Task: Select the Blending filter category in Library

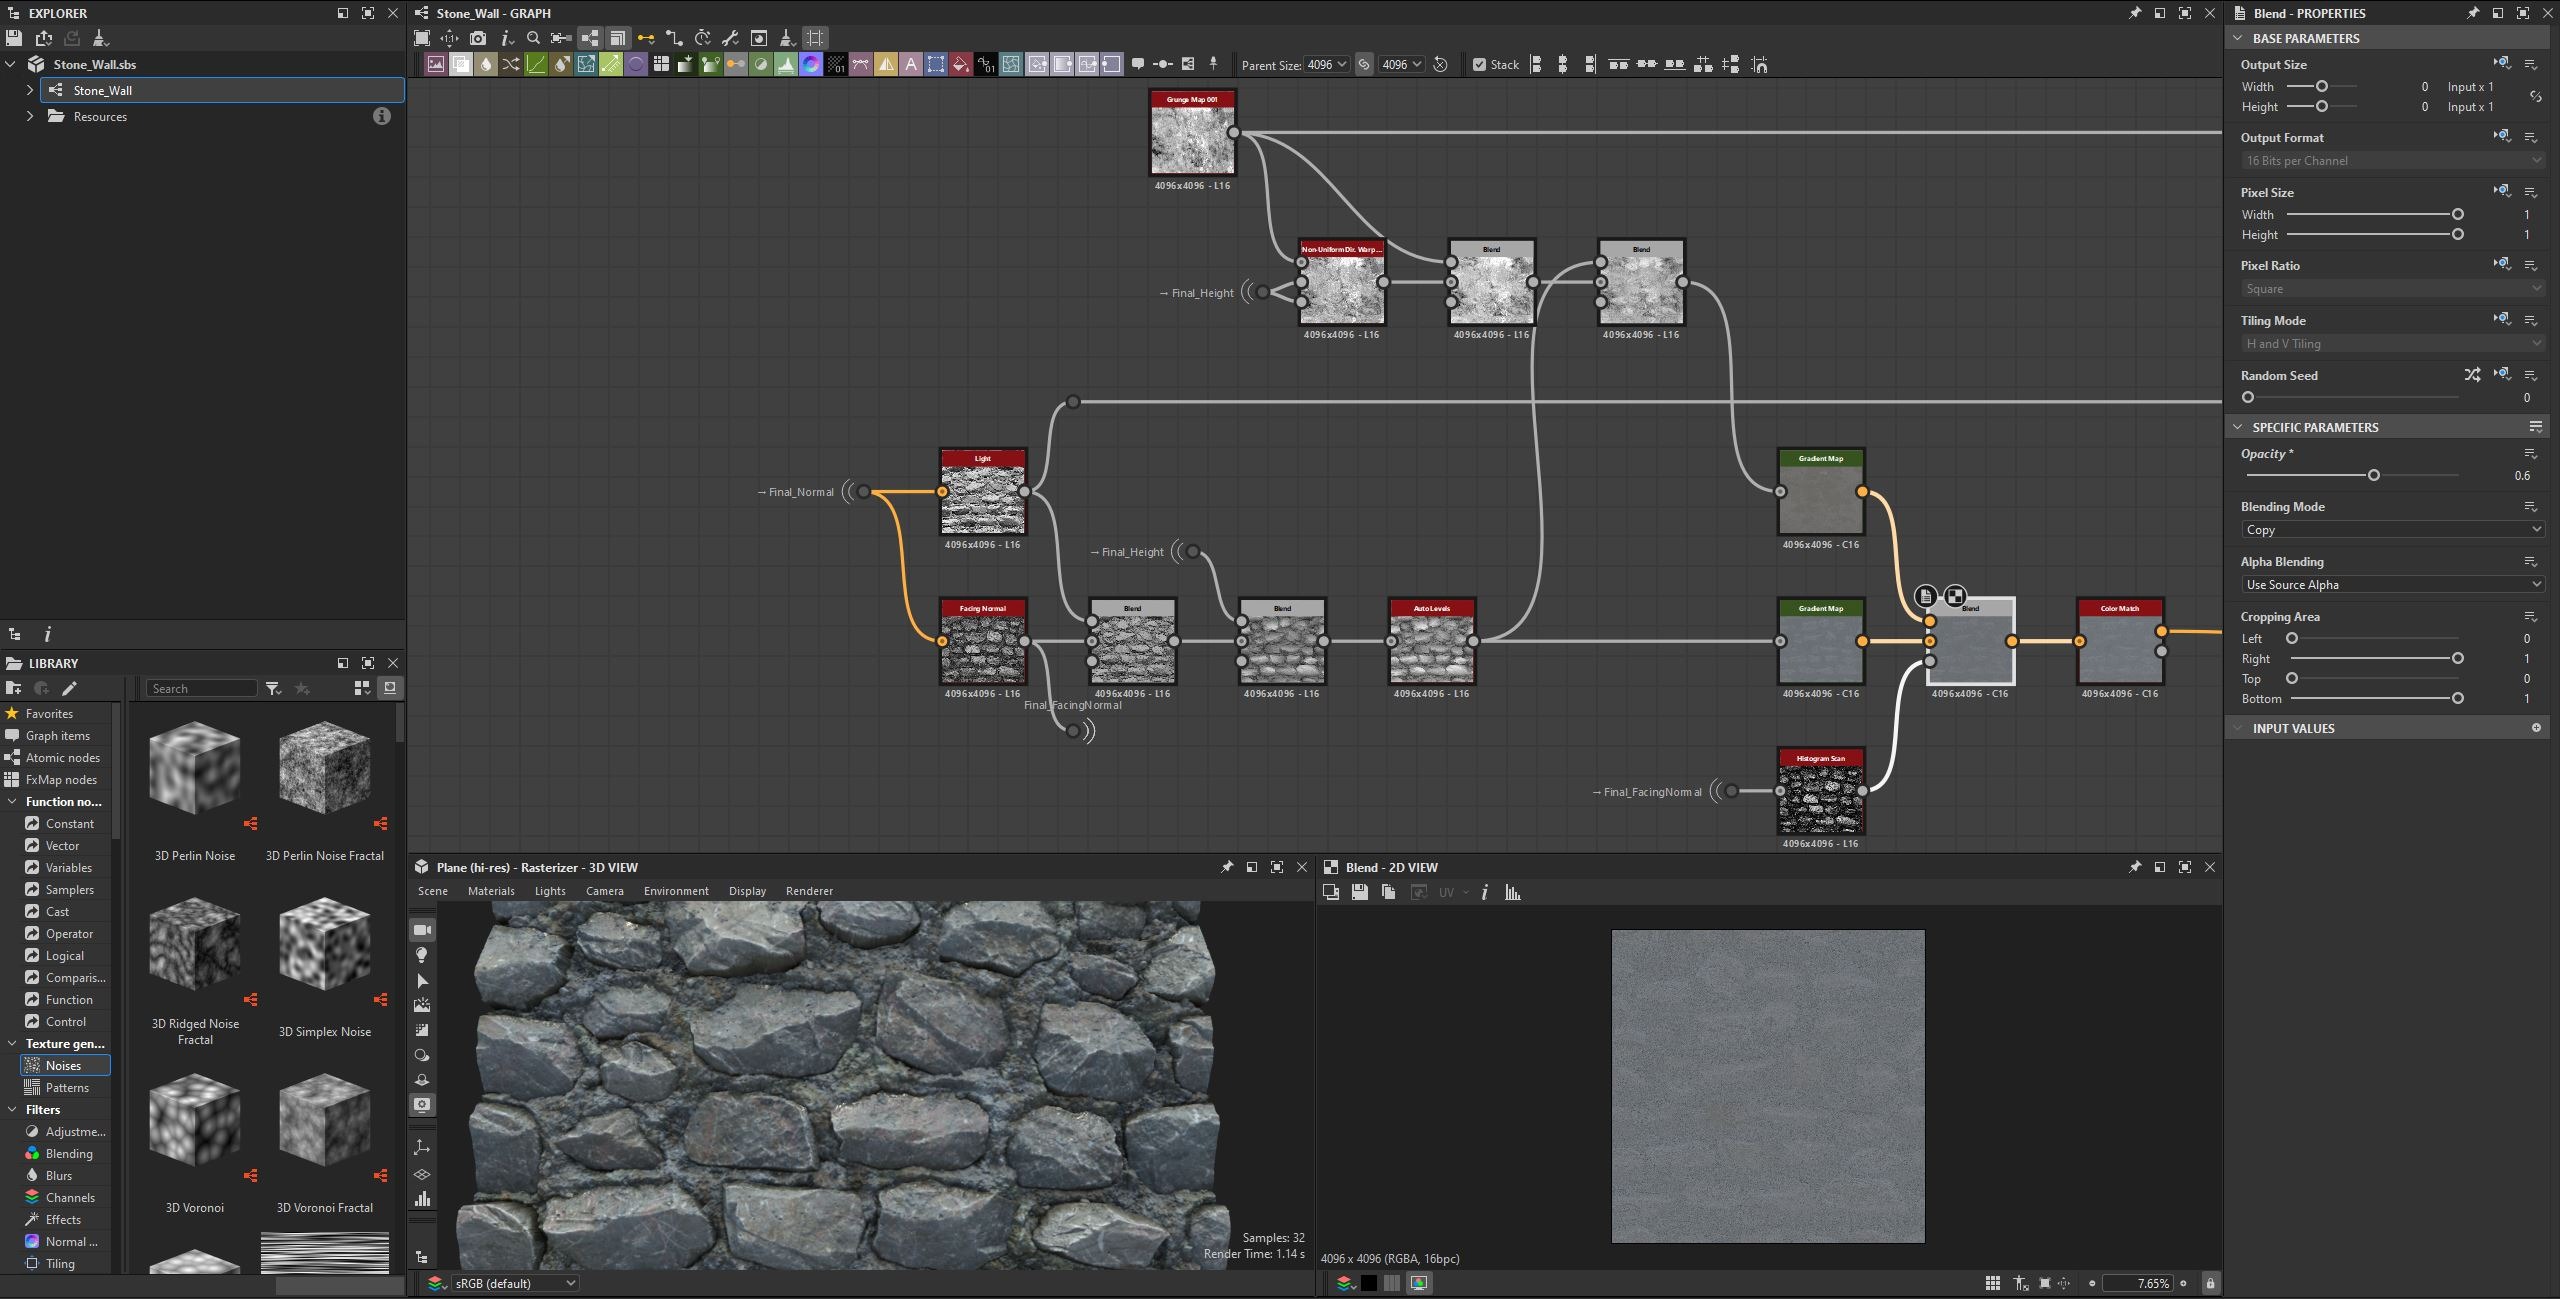Action: click(x=68, y=1153)
